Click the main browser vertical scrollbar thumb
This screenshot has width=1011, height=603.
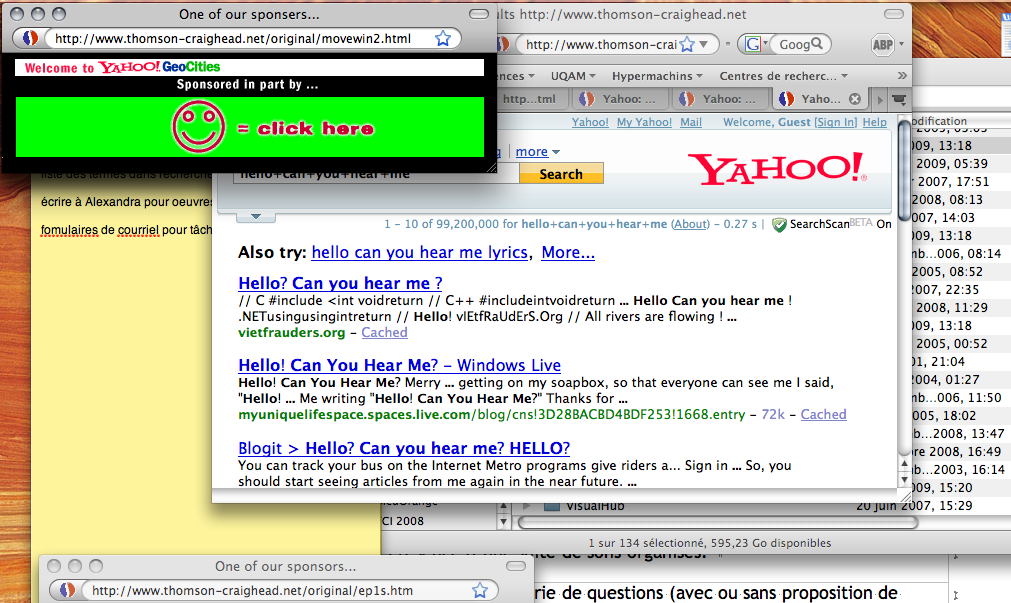point(905,170)
